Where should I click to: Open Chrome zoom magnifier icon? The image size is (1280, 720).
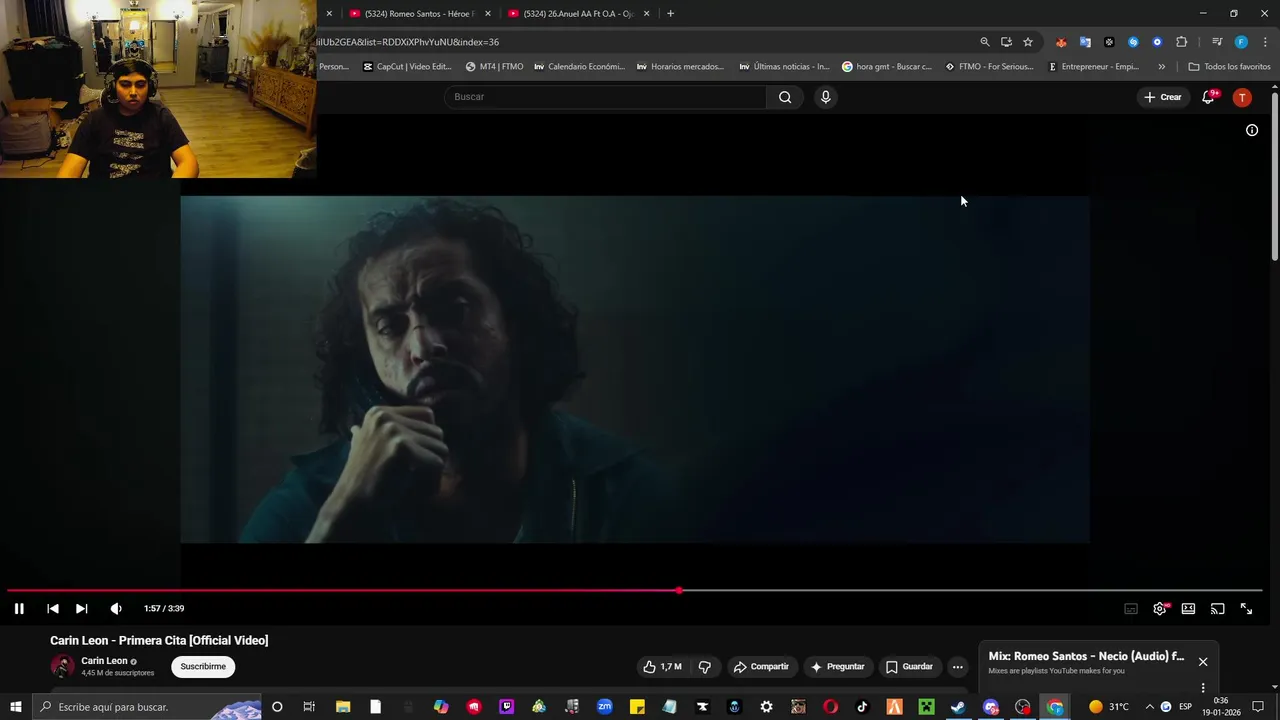tap(984, 42)
